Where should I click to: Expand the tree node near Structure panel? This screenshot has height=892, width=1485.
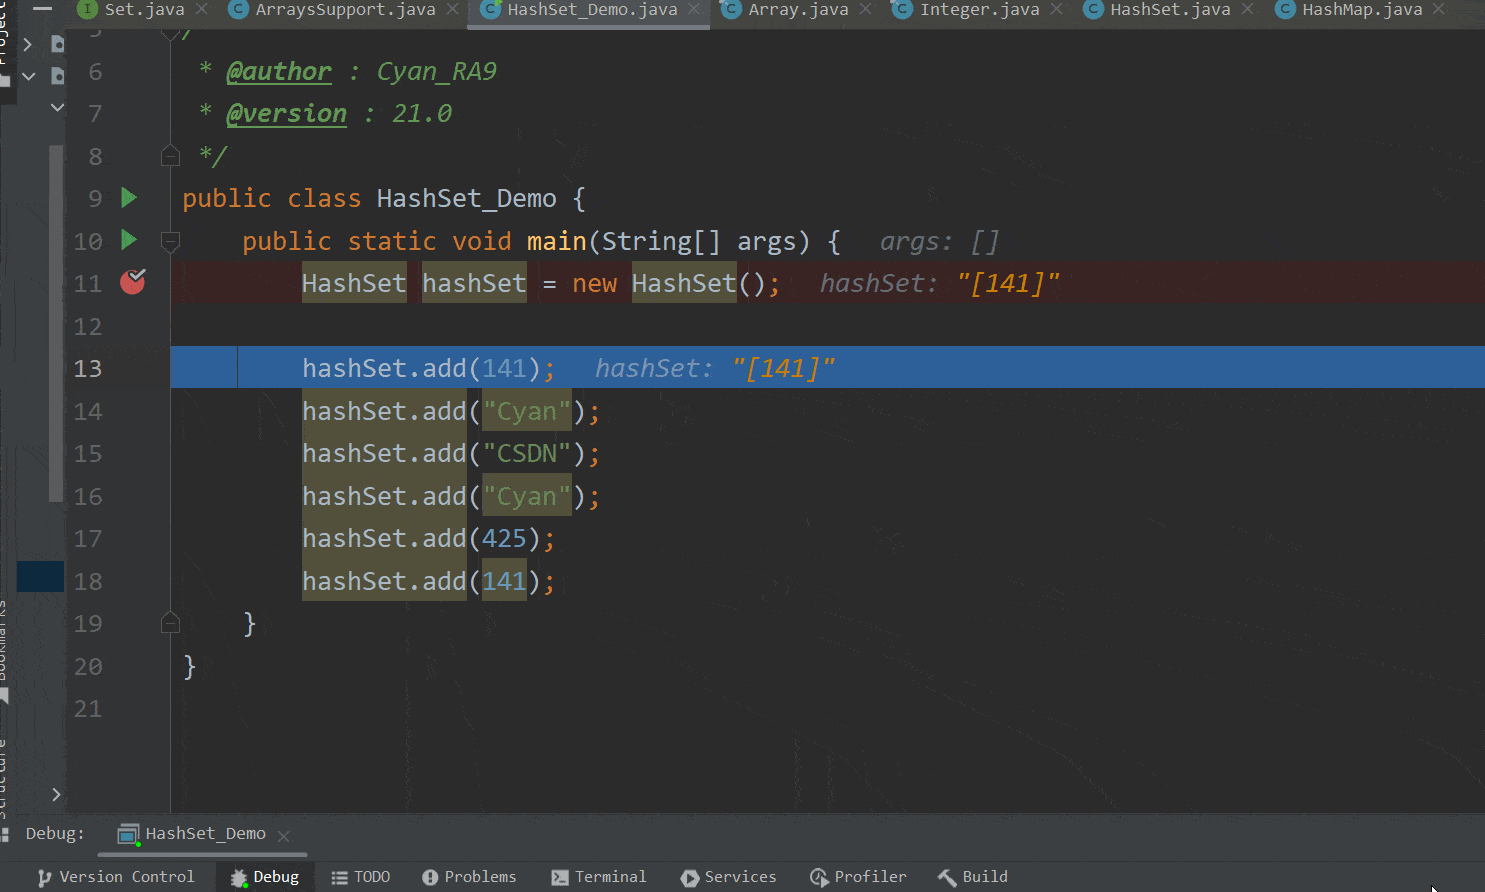56,794
